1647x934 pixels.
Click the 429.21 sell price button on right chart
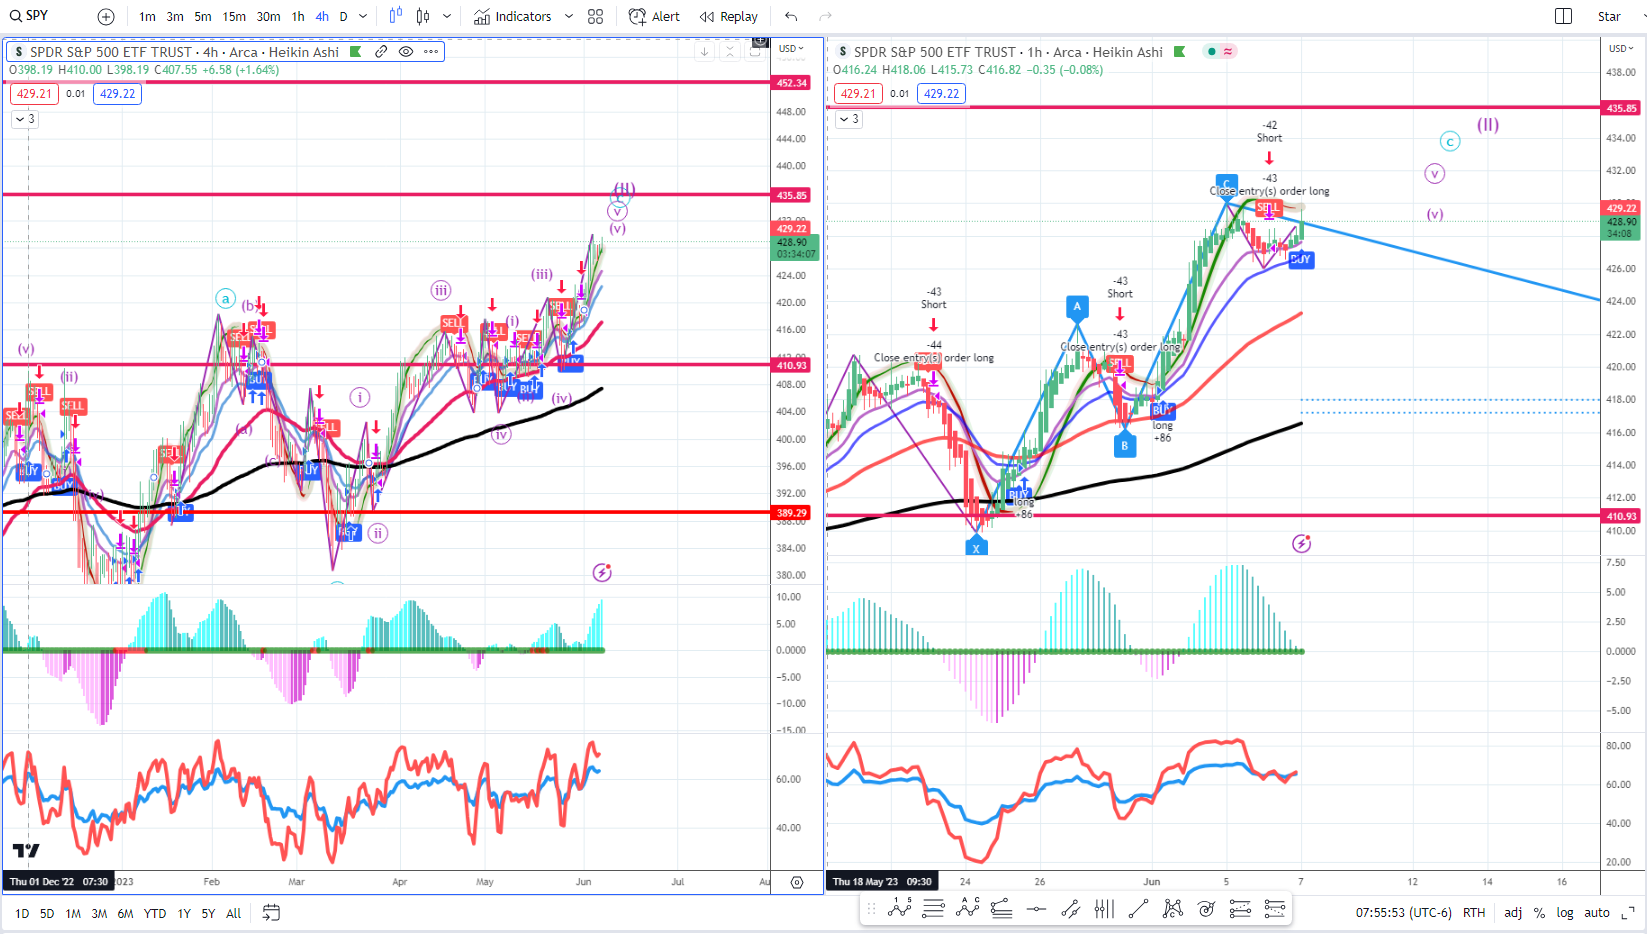858,94
